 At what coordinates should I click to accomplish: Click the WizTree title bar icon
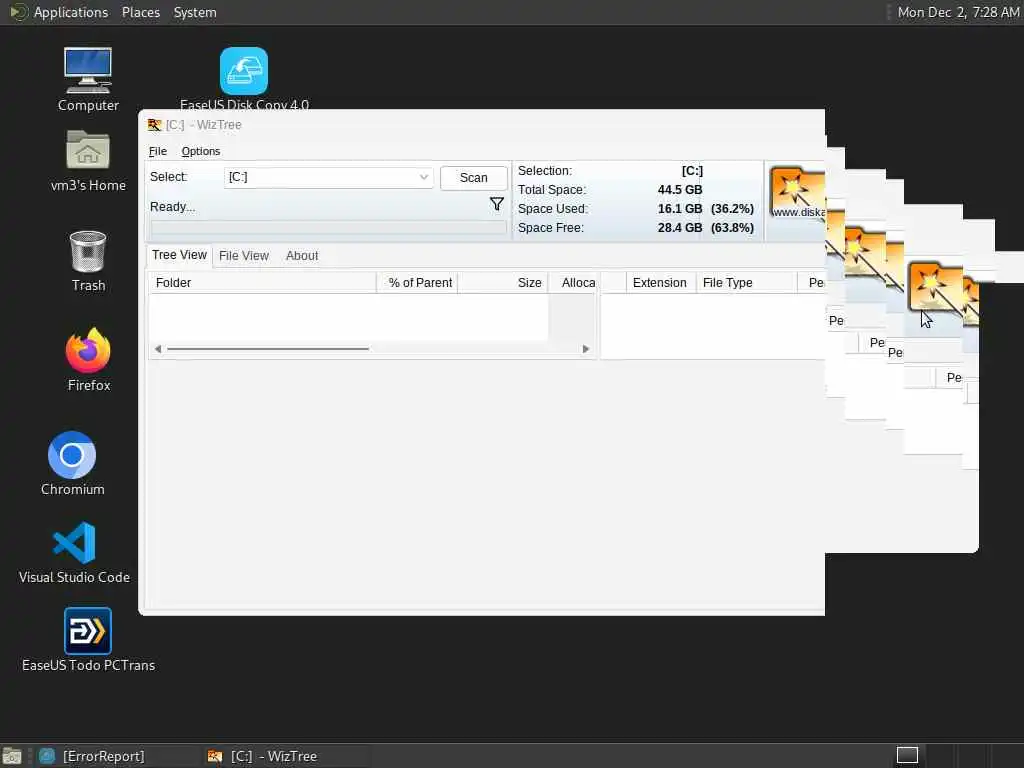(154, 125)
